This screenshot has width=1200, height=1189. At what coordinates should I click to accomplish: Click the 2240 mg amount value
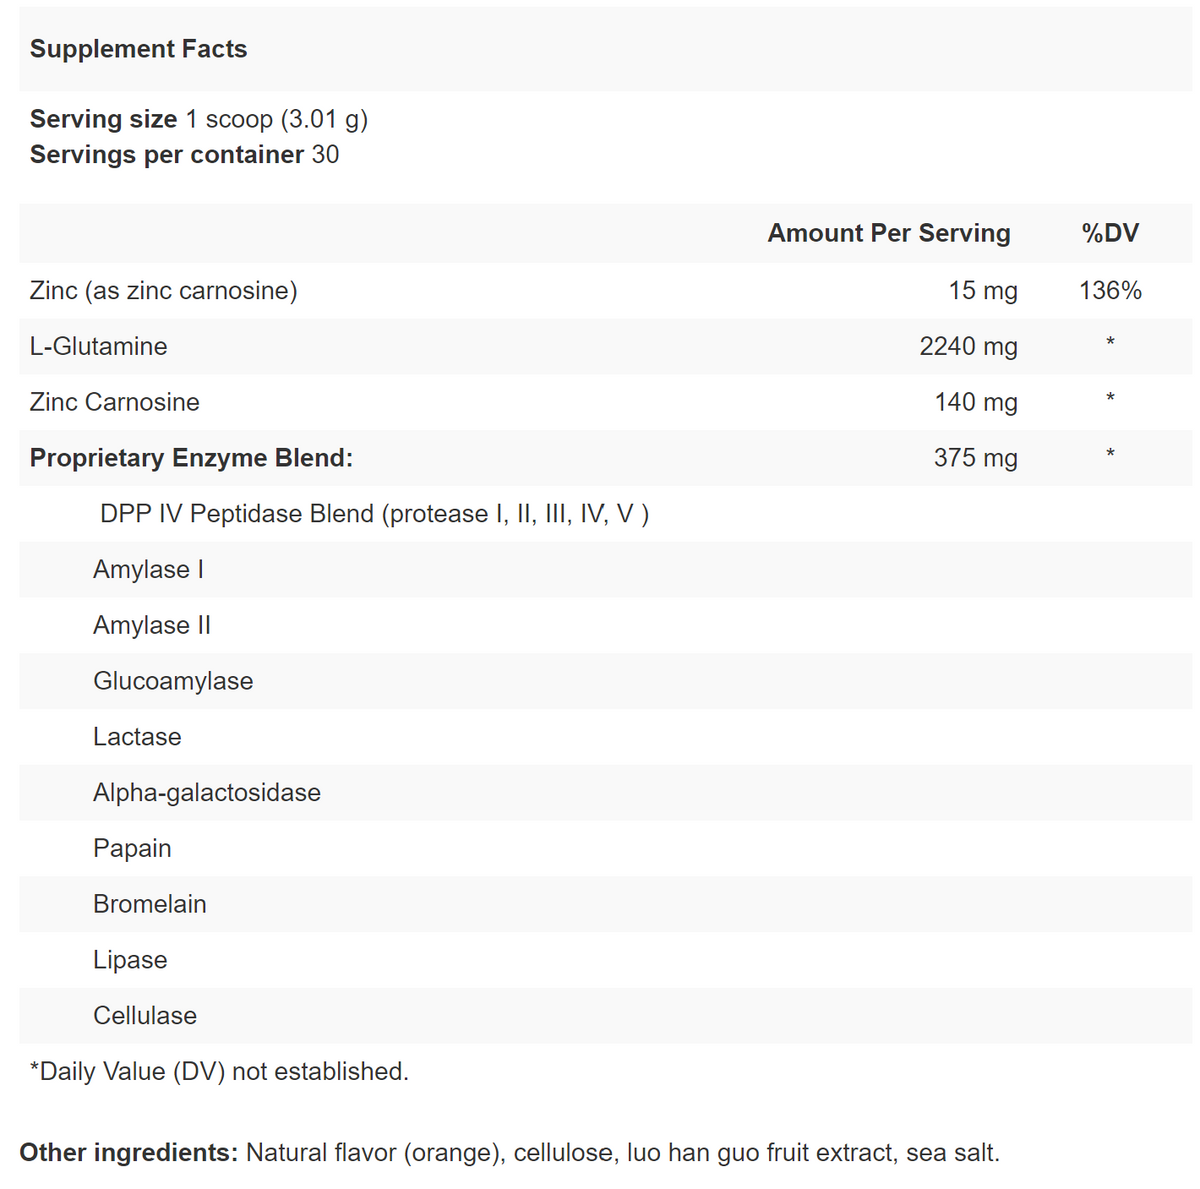point(967,347)
